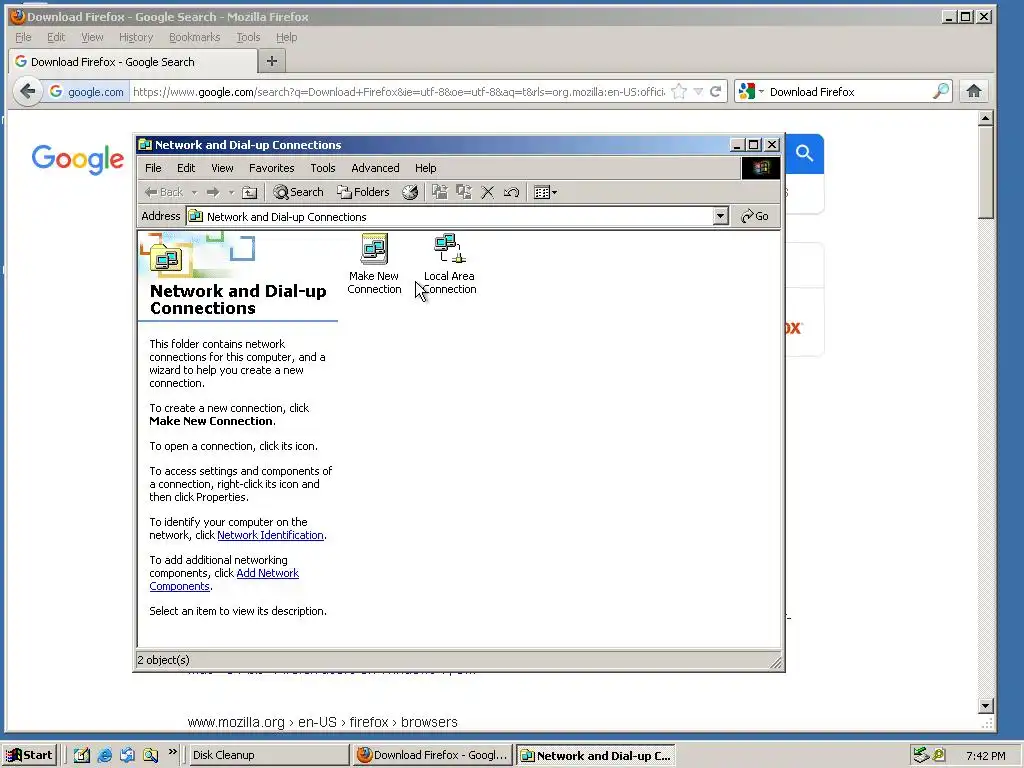Viewport: 1024px width, 768px height.
Task: Open the URL history dropdown arrow in Firefox
Action: (698, 91)
